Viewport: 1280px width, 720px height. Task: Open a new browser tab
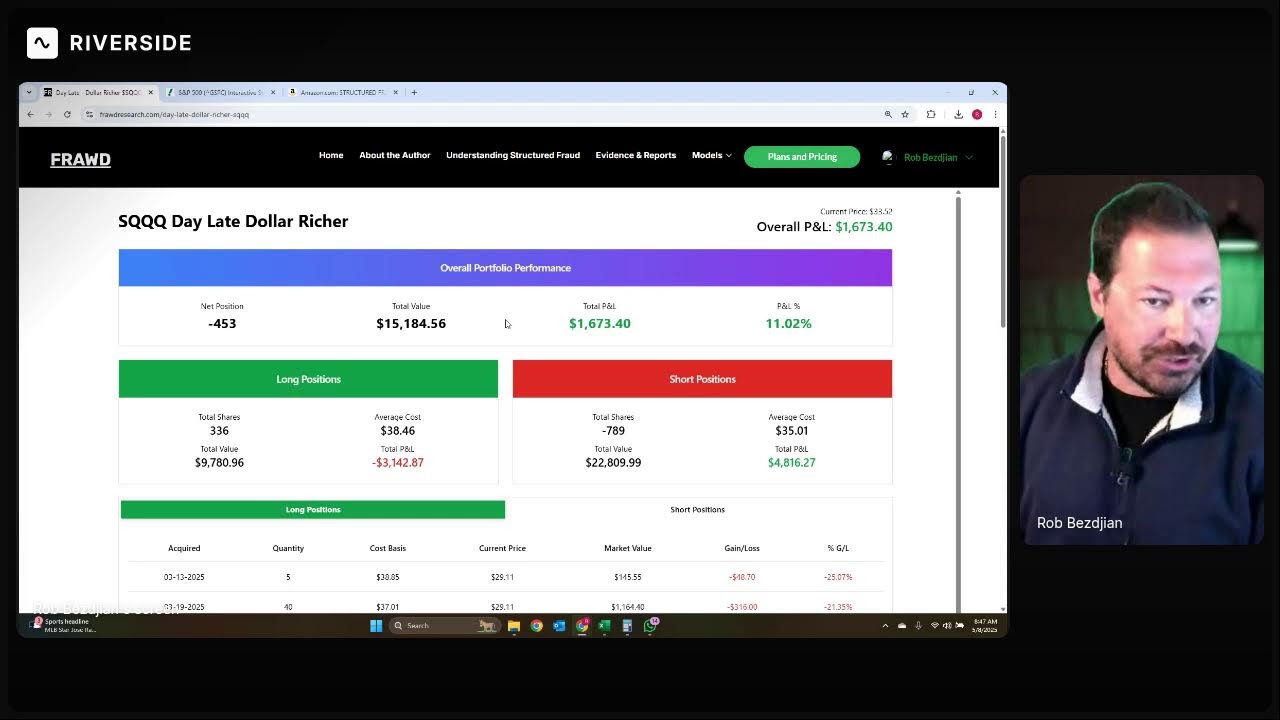point(414,92)
